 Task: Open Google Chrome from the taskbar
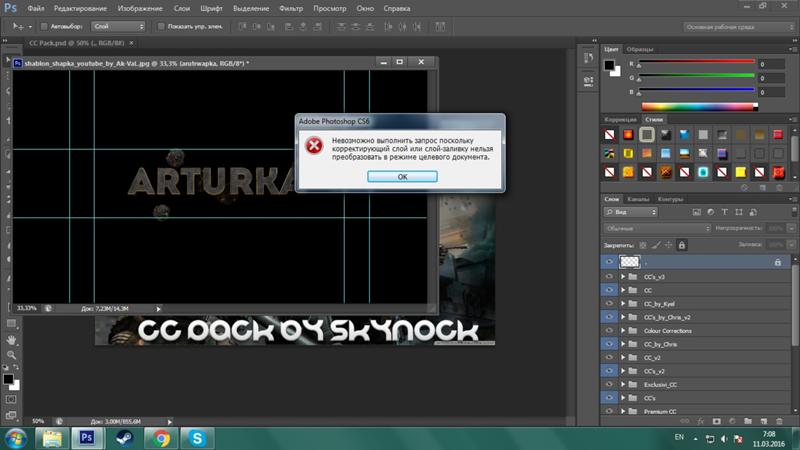coord(161,438)
